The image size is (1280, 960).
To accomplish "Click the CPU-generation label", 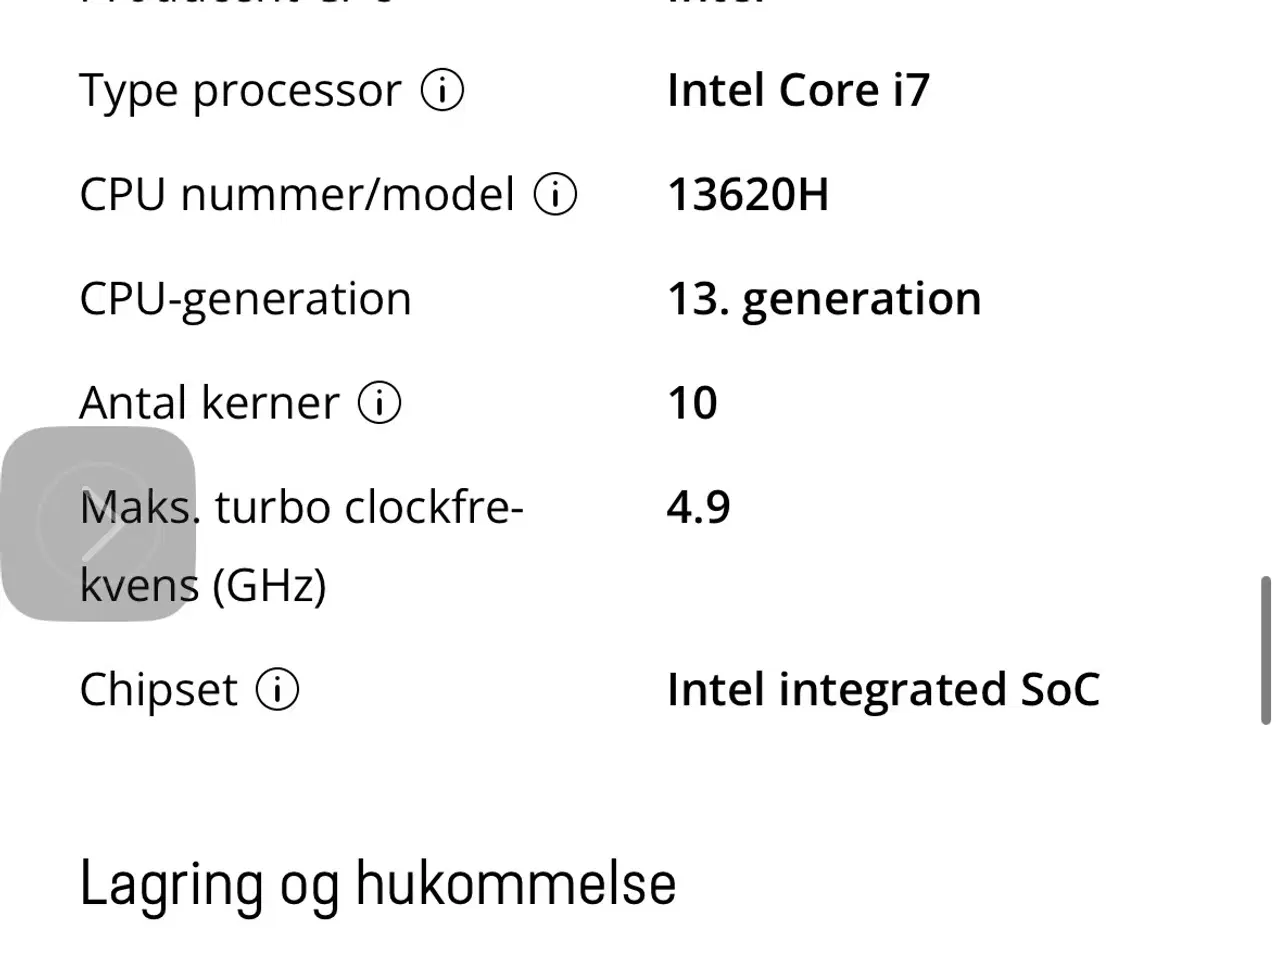I will (245, 299).
